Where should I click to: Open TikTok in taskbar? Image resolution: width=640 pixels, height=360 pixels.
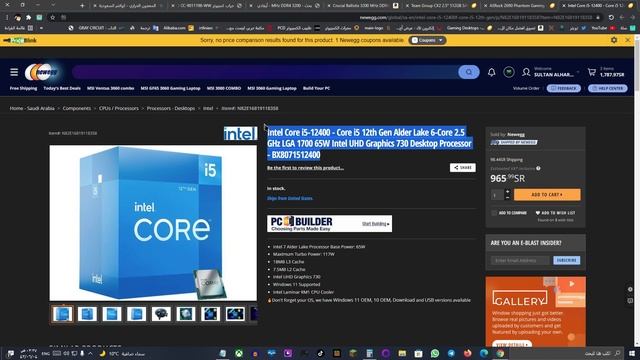coord(320,353)
